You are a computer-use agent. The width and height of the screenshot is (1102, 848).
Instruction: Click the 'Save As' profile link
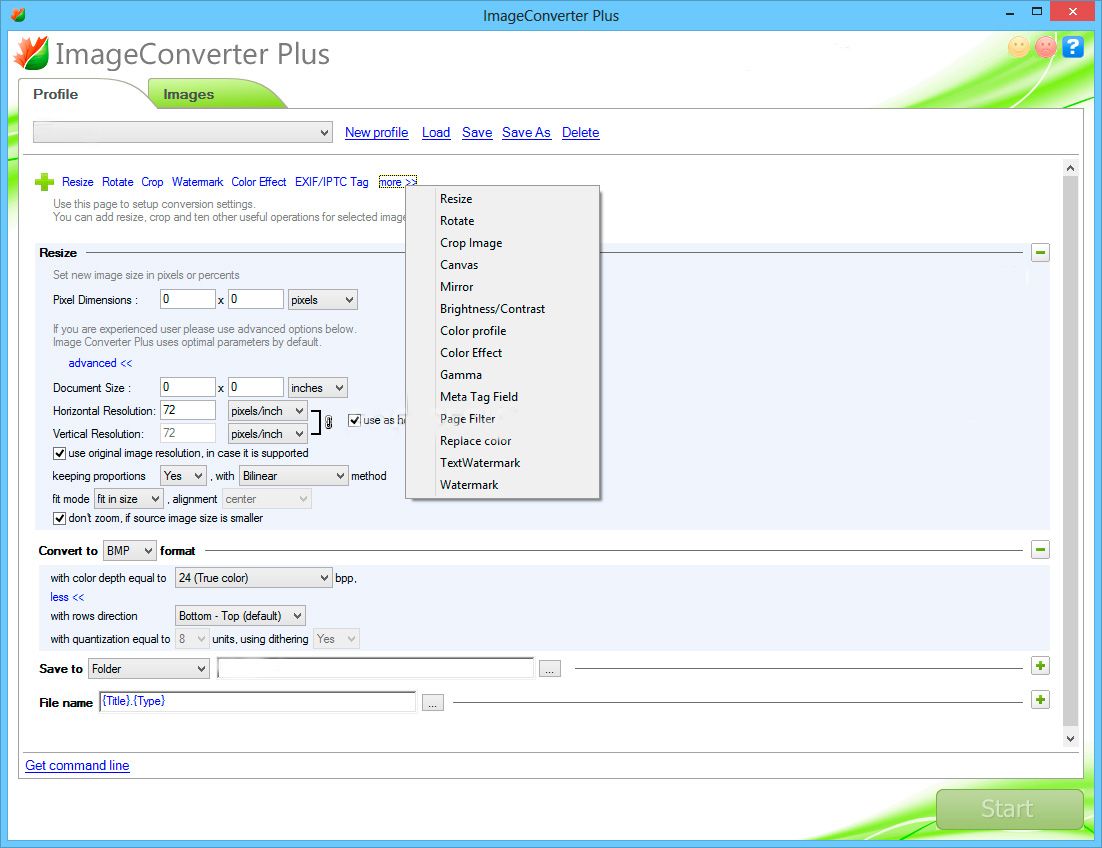(526, 132)
